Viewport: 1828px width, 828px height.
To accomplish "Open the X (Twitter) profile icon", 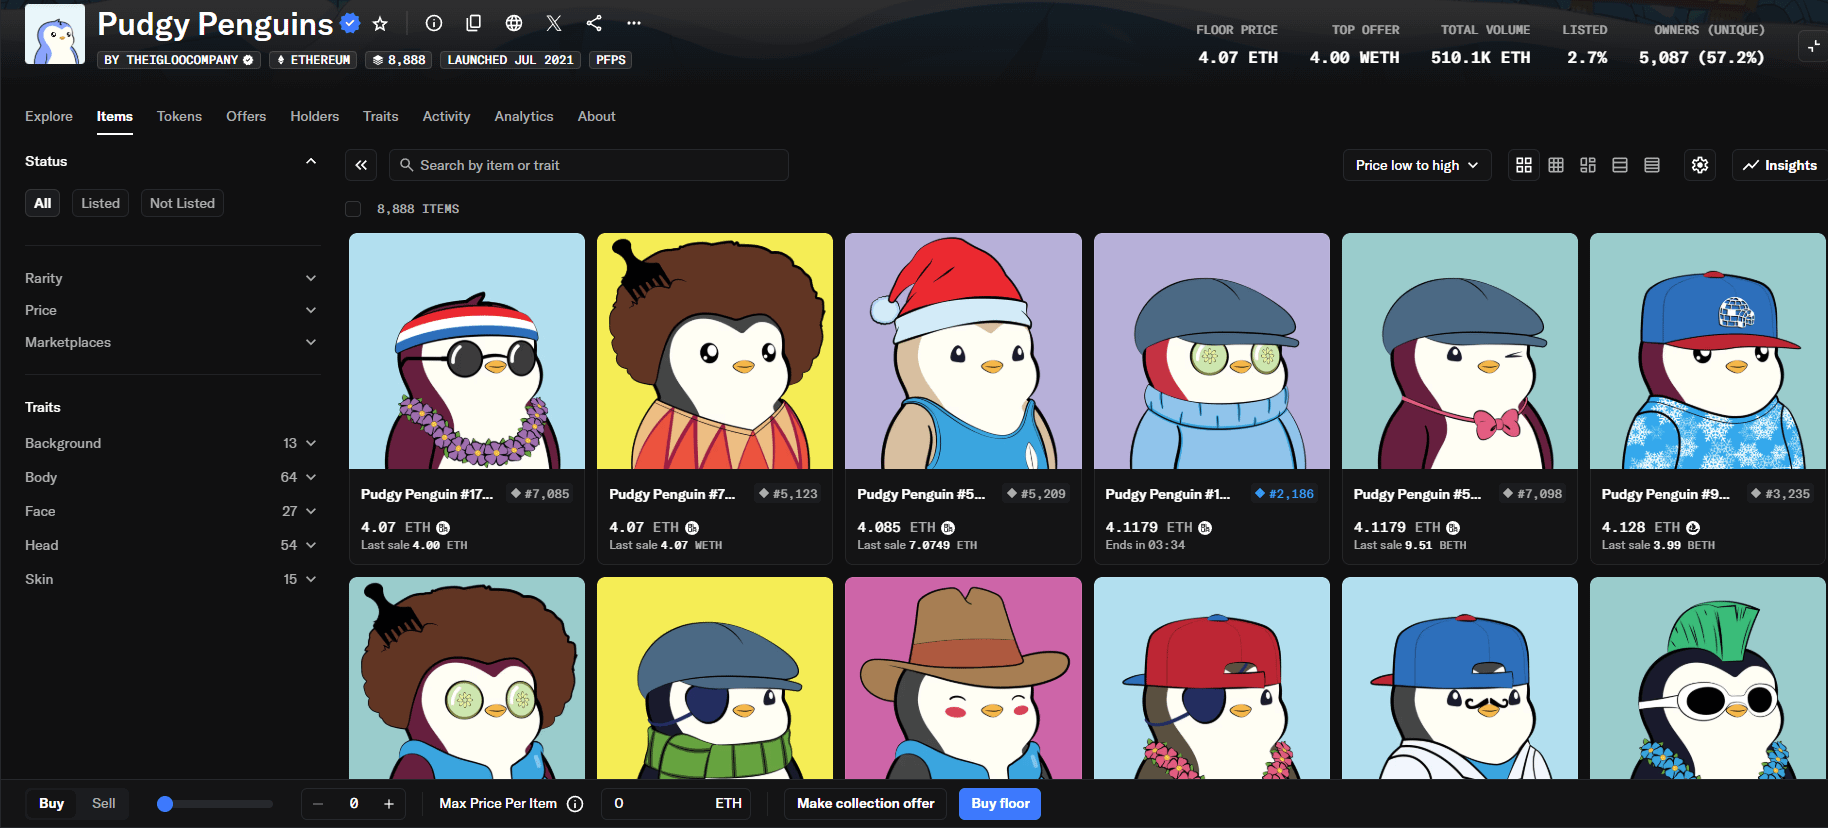I will (554, 23).
